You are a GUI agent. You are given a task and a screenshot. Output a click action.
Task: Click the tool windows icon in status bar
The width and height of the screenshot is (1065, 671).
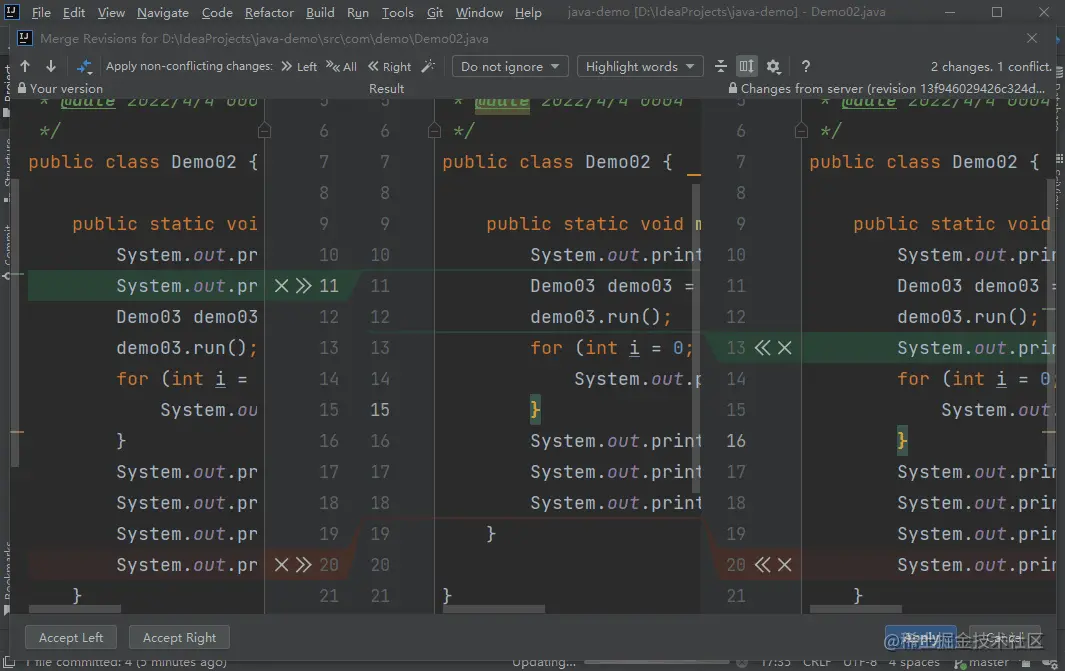(x=9, y=661)
